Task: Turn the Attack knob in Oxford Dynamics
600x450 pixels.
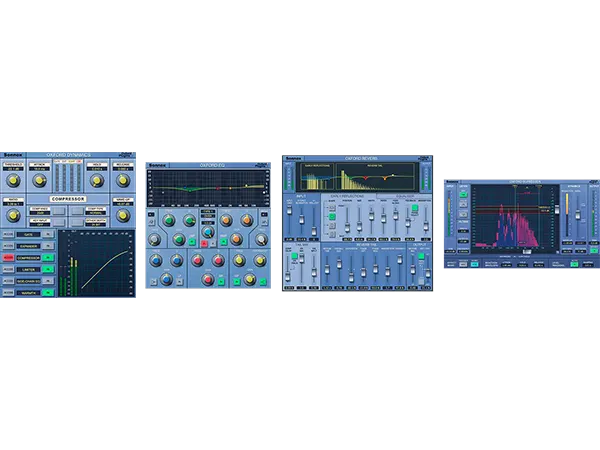Action: [39, 180]
